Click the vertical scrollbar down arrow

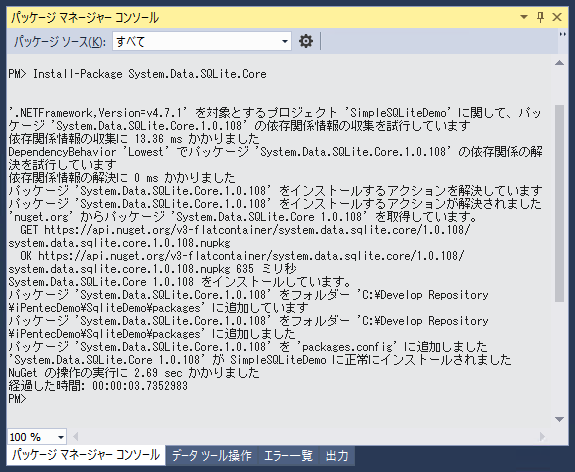(x=559, y=419)
